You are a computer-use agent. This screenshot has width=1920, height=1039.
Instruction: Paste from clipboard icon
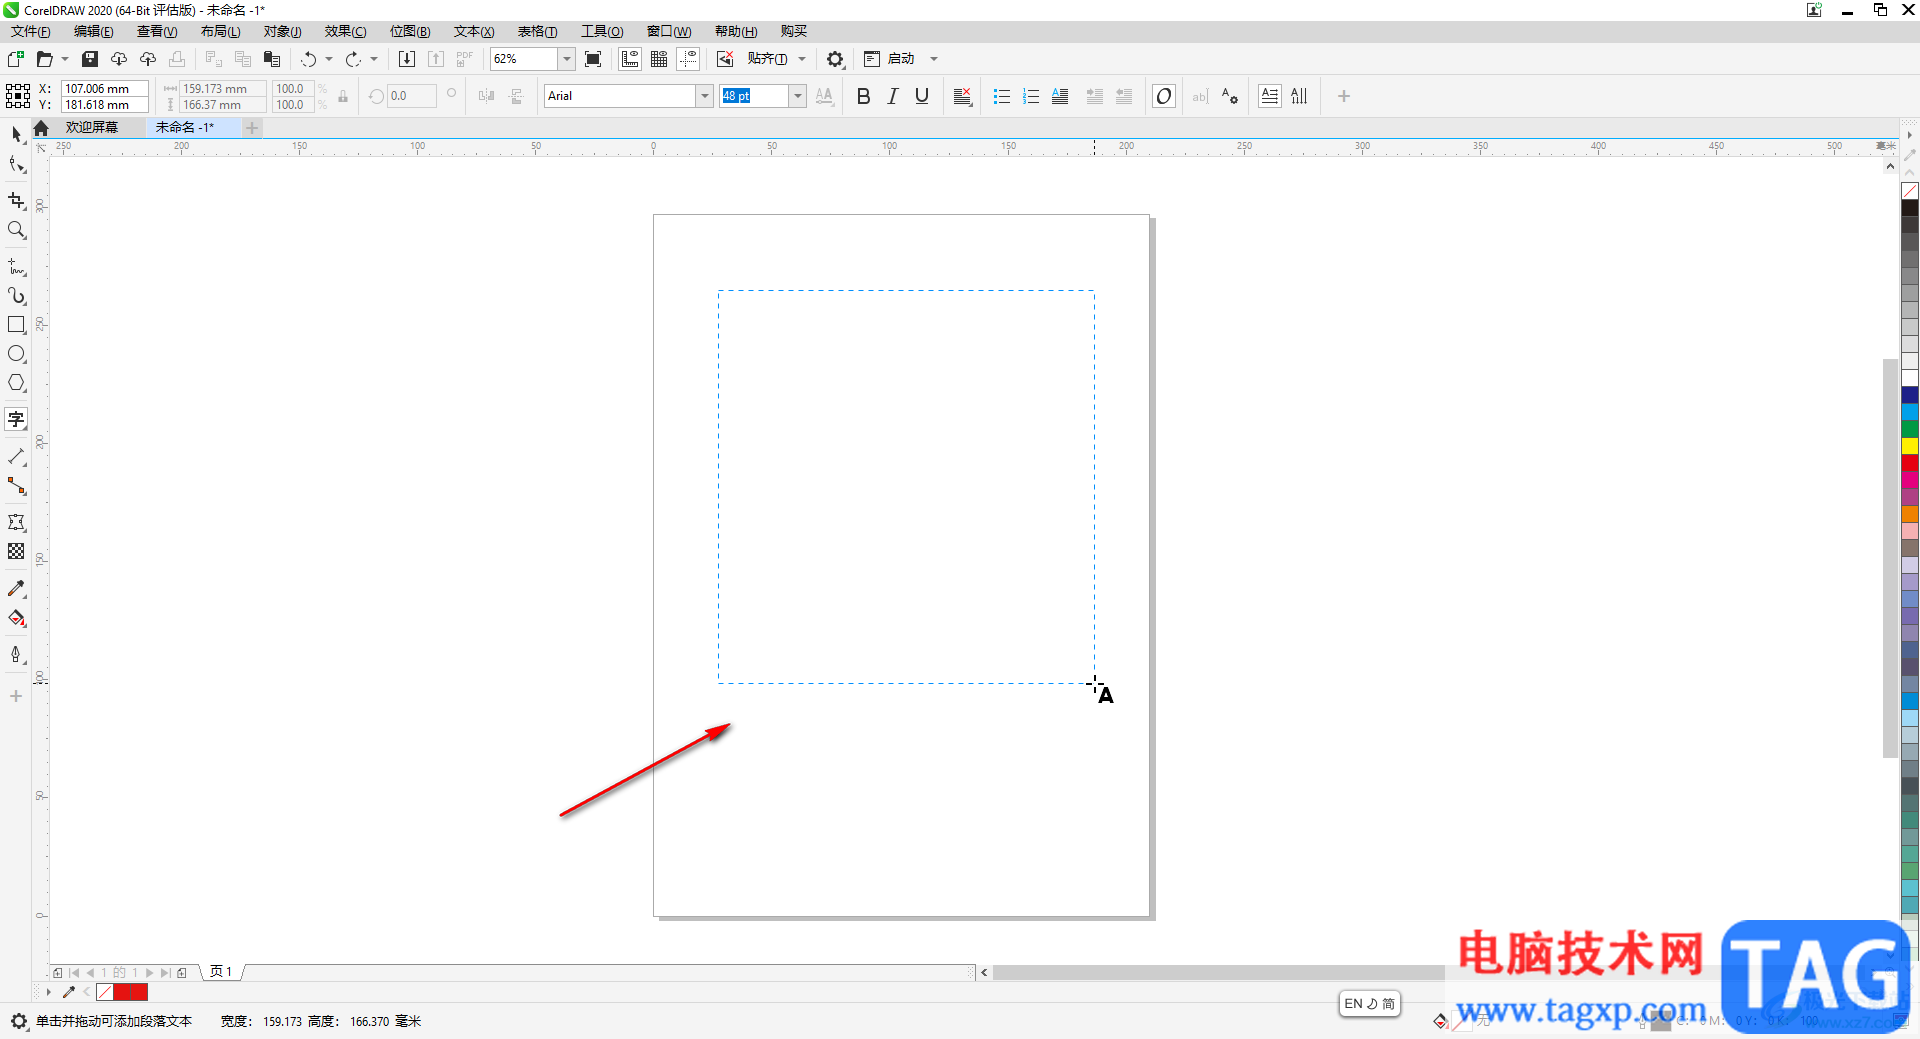[272, 59]
